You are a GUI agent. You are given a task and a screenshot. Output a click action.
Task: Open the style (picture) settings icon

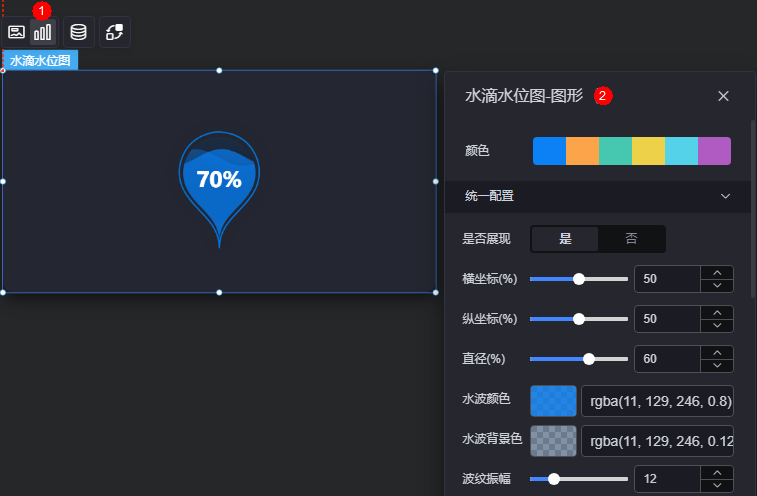pos(16,32)
